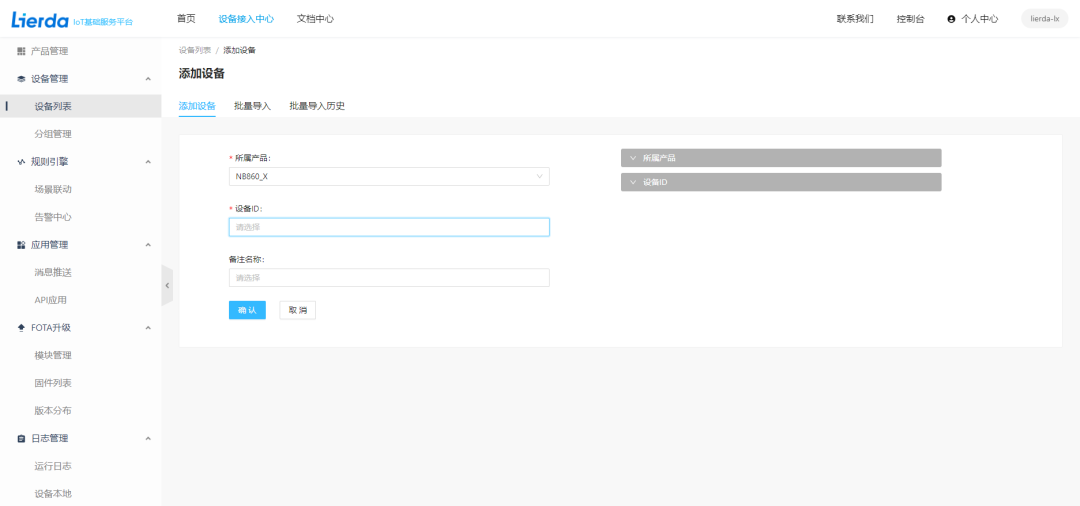Open the 所属产品 NB860_X dropdown
This screenshot has height=506, width=1080.
(389, 176)
